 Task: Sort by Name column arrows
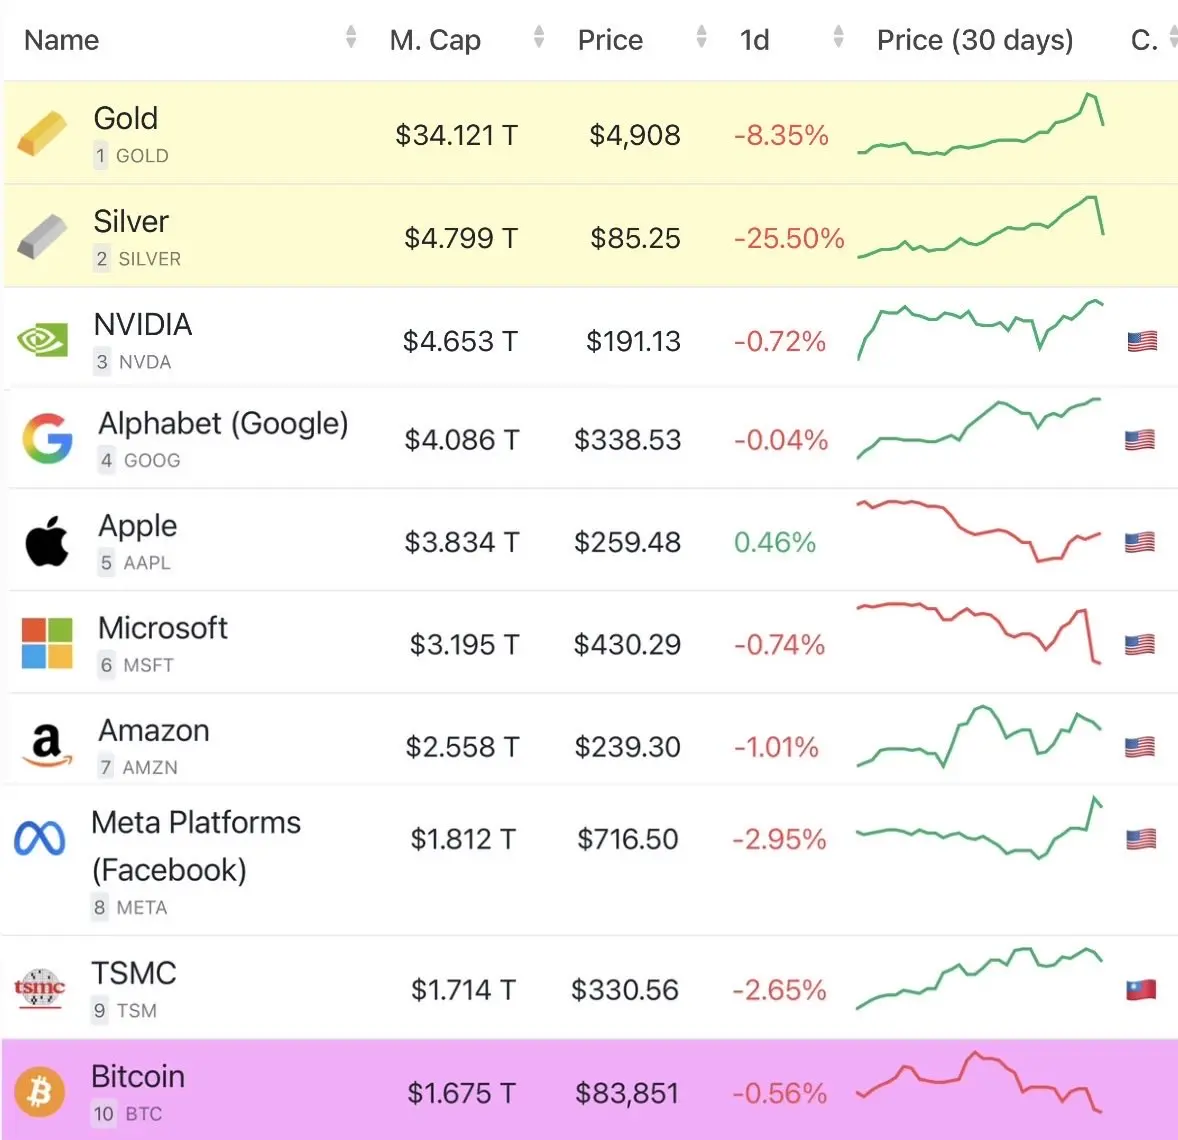coord(351,38)
